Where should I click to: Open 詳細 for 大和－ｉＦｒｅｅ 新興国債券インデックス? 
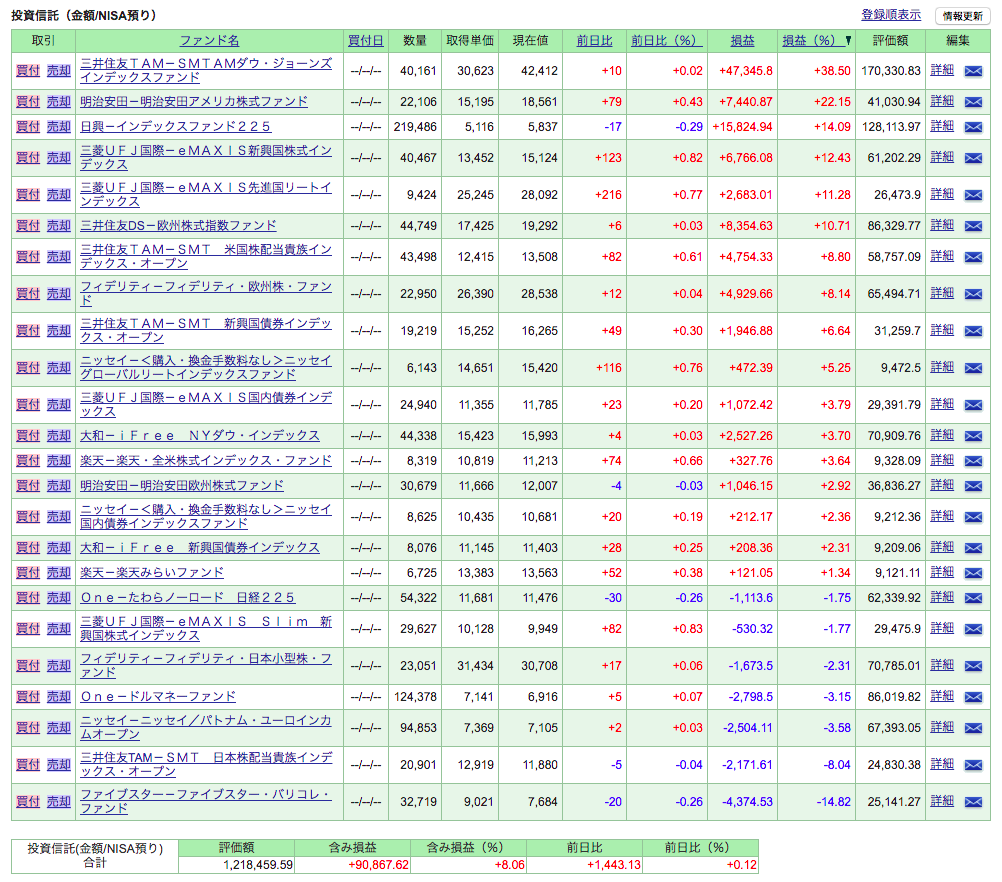[942, 547]
